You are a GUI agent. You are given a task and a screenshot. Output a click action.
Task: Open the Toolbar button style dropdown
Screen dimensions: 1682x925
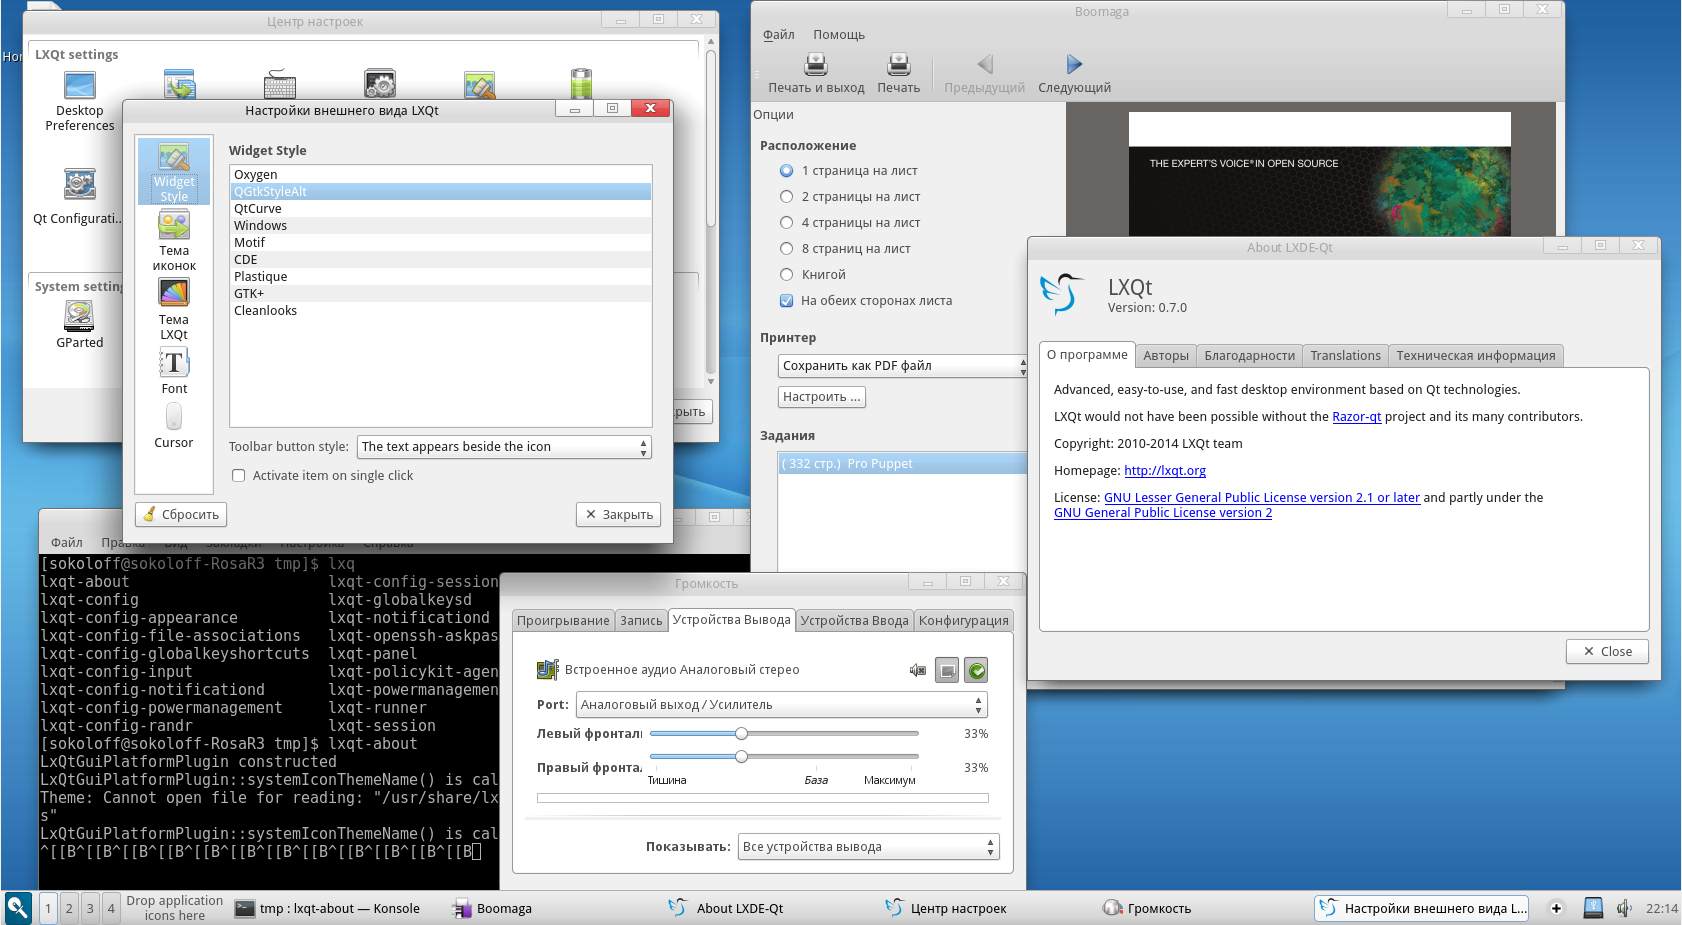[505, 447]
